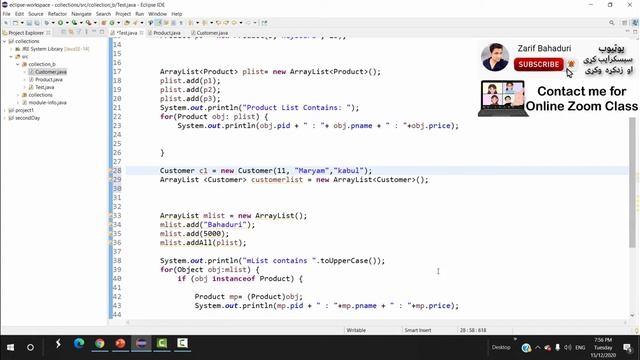Collapse the src folder node
Screen dimensions: 640x360
tap(11, 56)
